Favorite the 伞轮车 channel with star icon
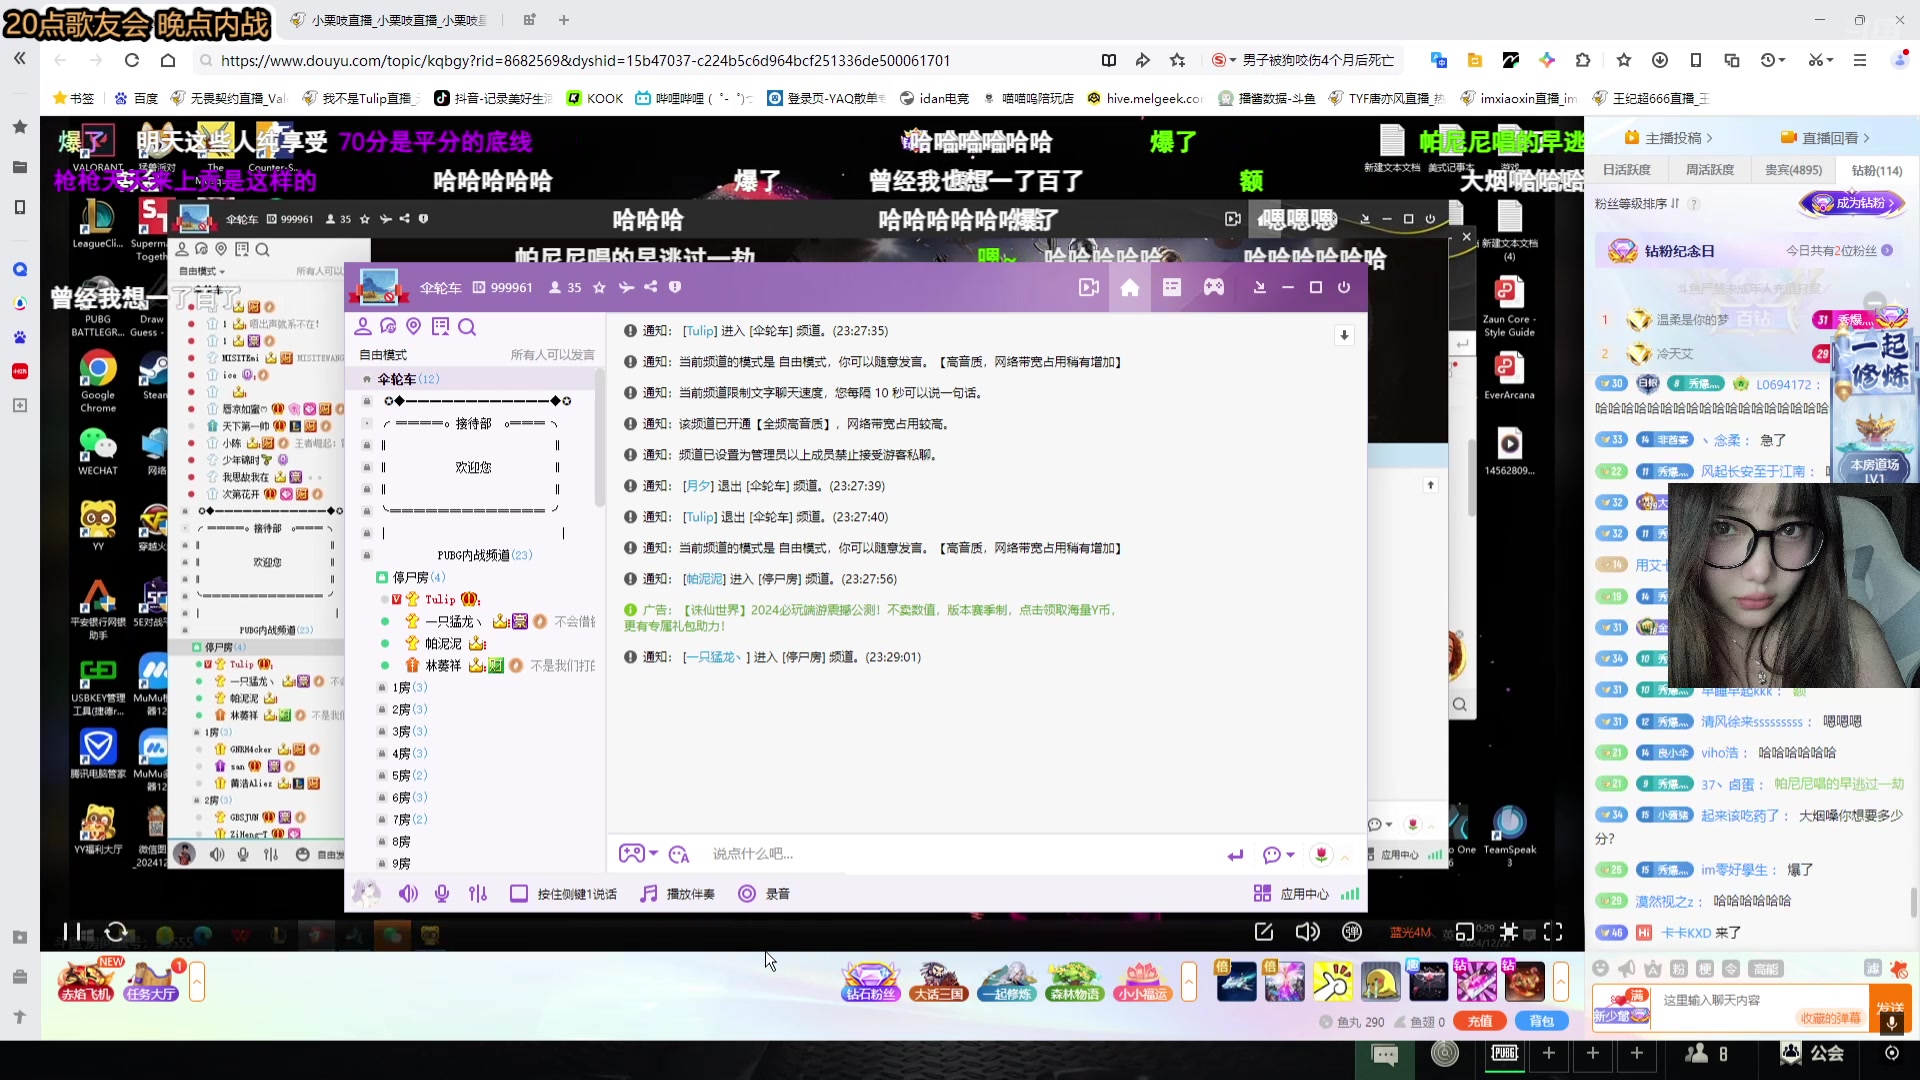The width and height of the screenshot is (1920, 1080). [599, 288]
